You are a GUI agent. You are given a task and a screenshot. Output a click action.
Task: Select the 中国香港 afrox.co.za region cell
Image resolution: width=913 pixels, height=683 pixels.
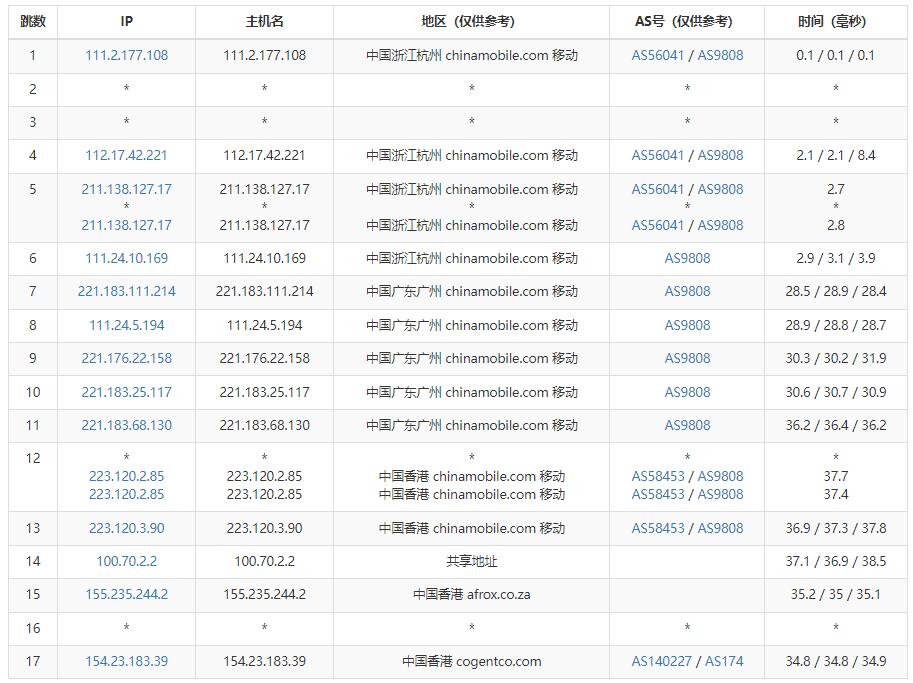pyautogui.click(x=471, y=594)
